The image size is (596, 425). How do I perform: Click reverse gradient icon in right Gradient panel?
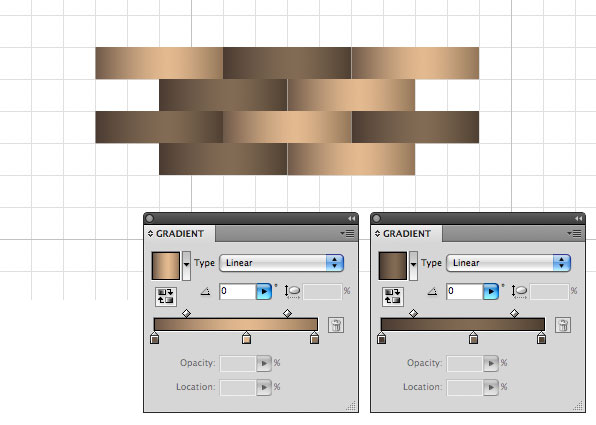coord(393,297)
